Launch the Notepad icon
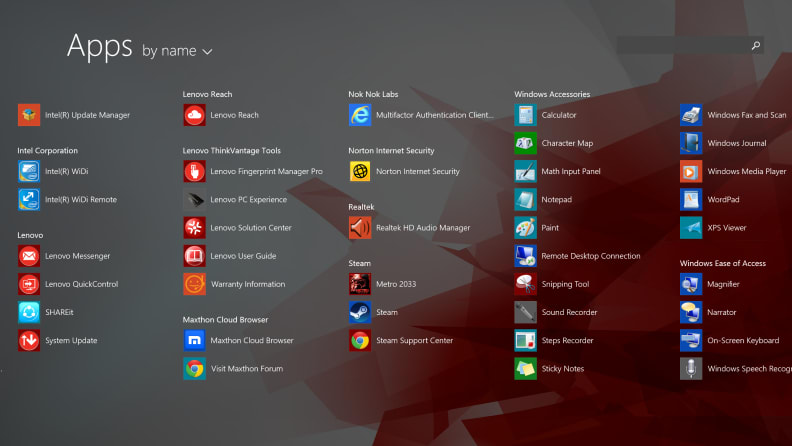Viewport: 792px width, 446px height. (525, 200)
